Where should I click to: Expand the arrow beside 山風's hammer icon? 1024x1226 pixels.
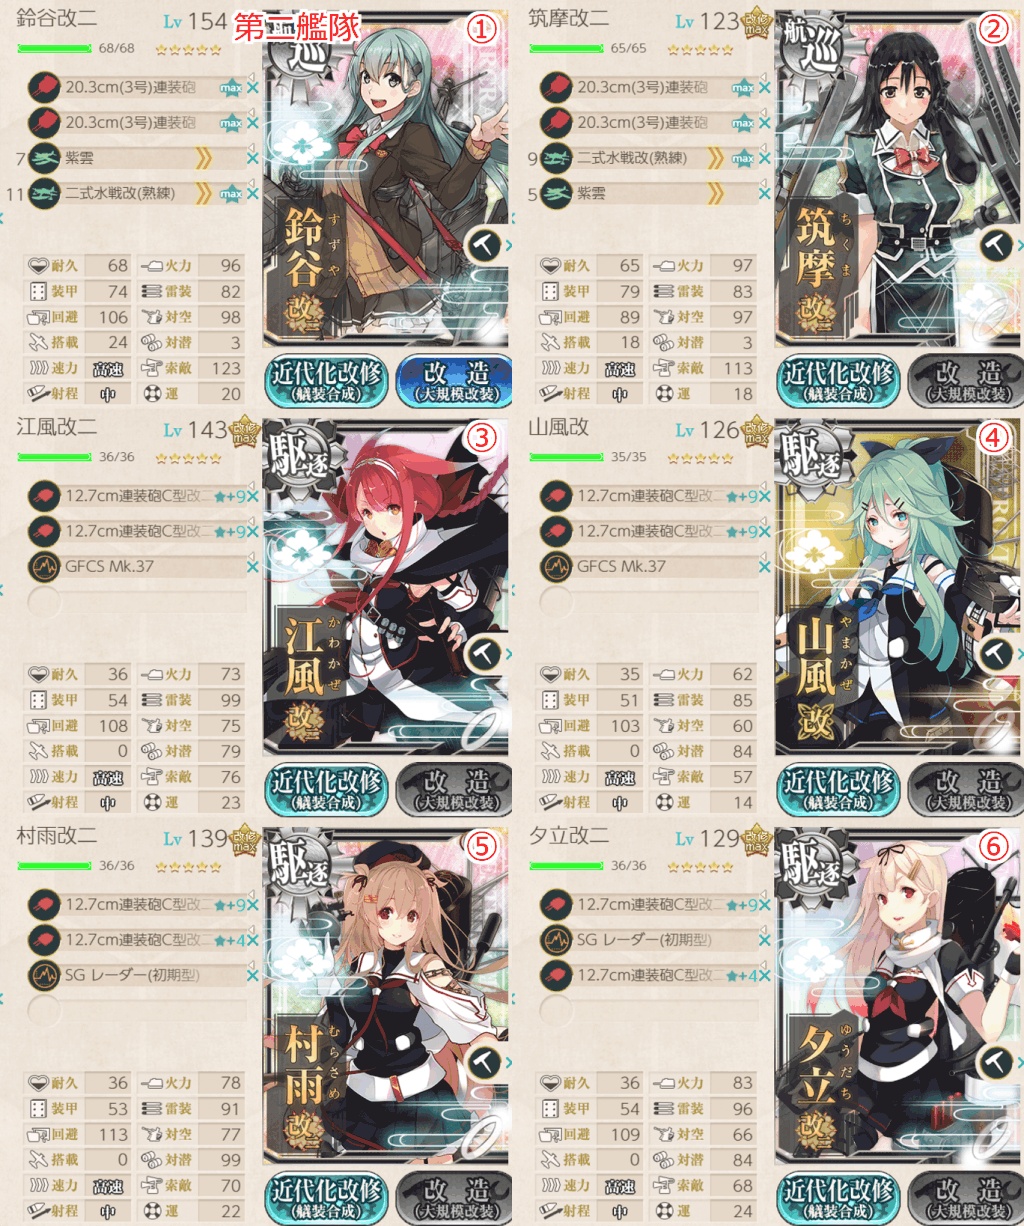1019,654
